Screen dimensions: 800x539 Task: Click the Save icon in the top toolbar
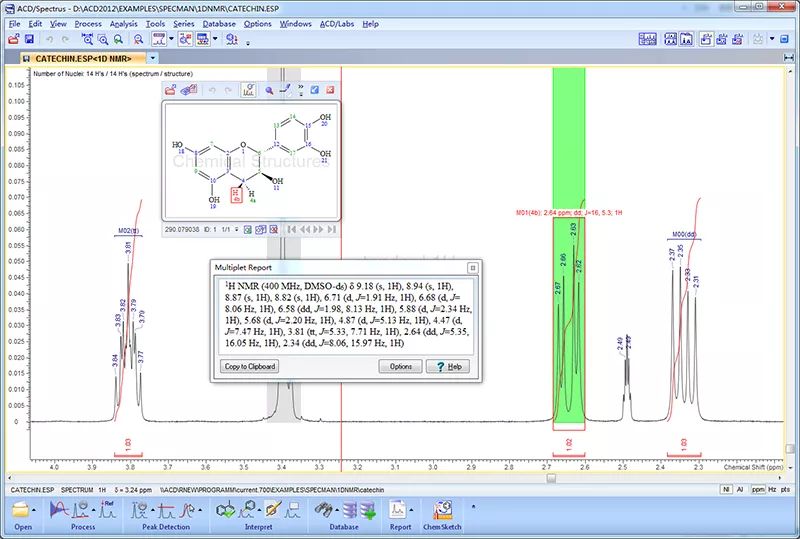tap(30, 38)
